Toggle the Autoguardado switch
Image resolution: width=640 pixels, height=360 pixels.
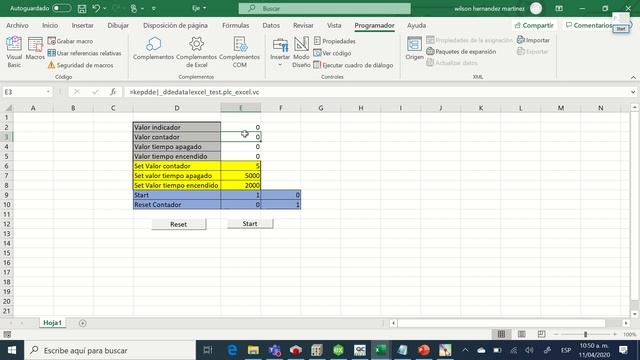pos(61,8)
